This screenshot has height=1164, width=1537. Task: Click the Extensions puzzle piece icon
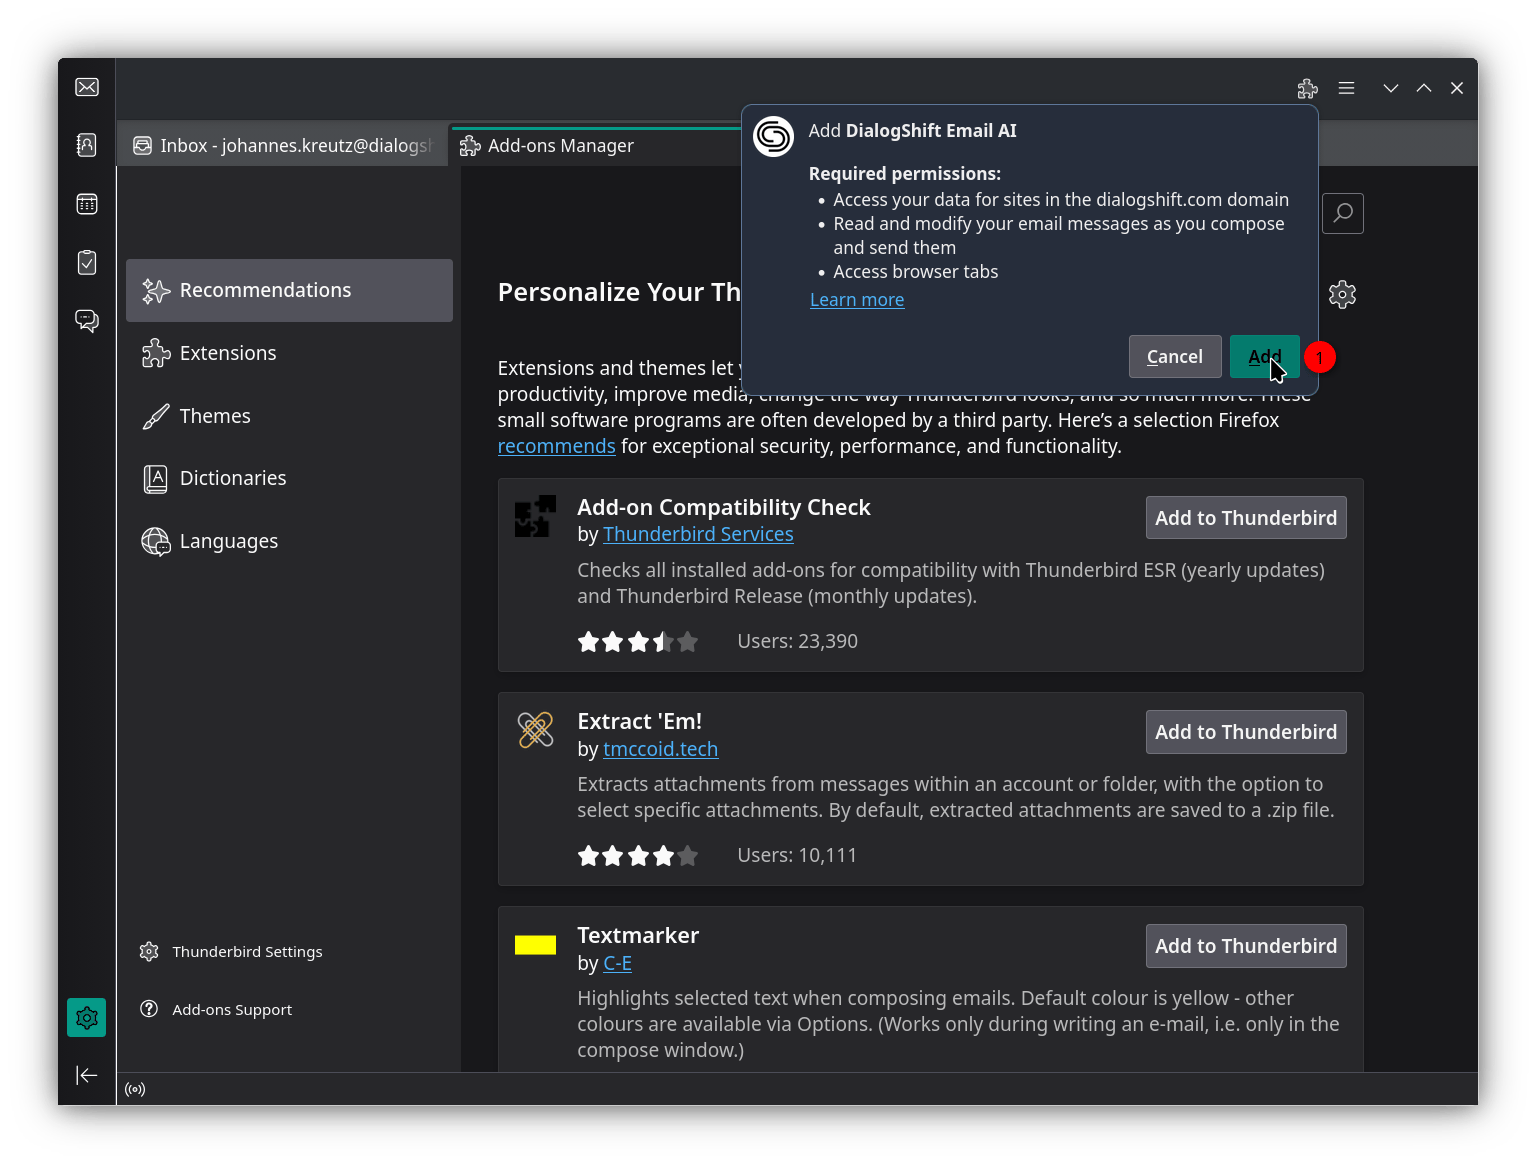point(156,353)
